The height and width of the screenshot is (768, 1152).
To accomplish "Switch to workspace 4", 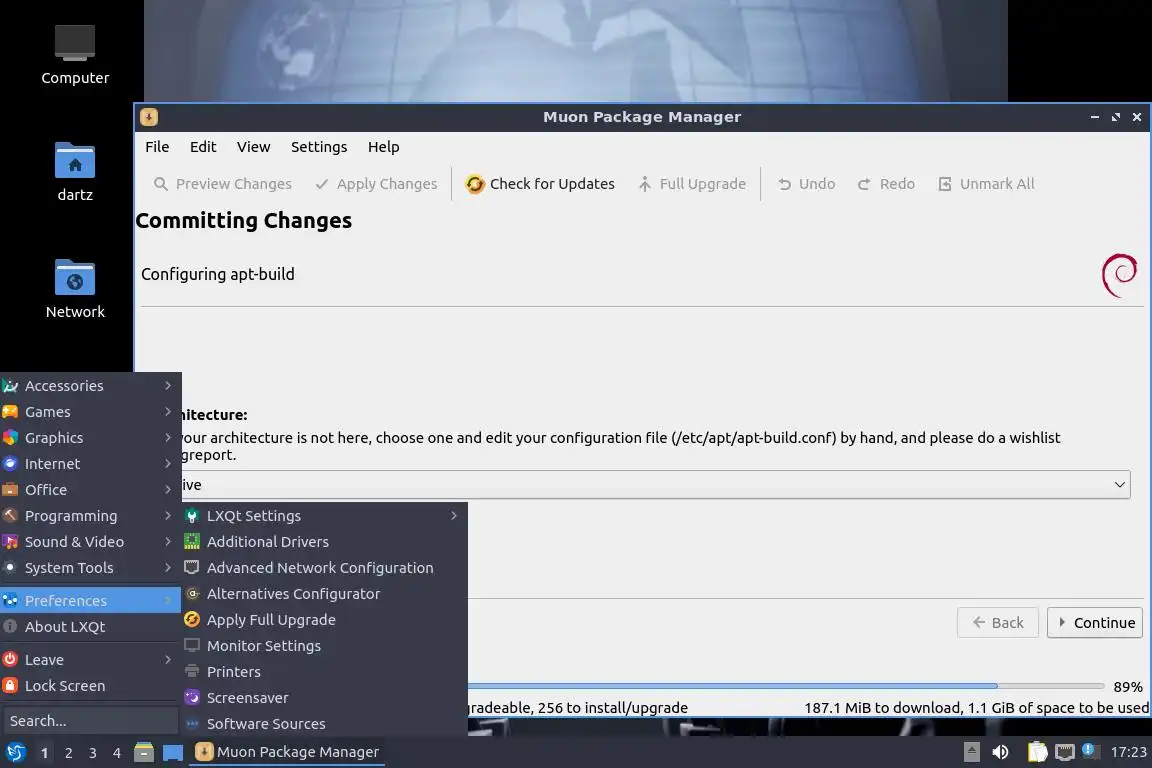I will [117, 753].
